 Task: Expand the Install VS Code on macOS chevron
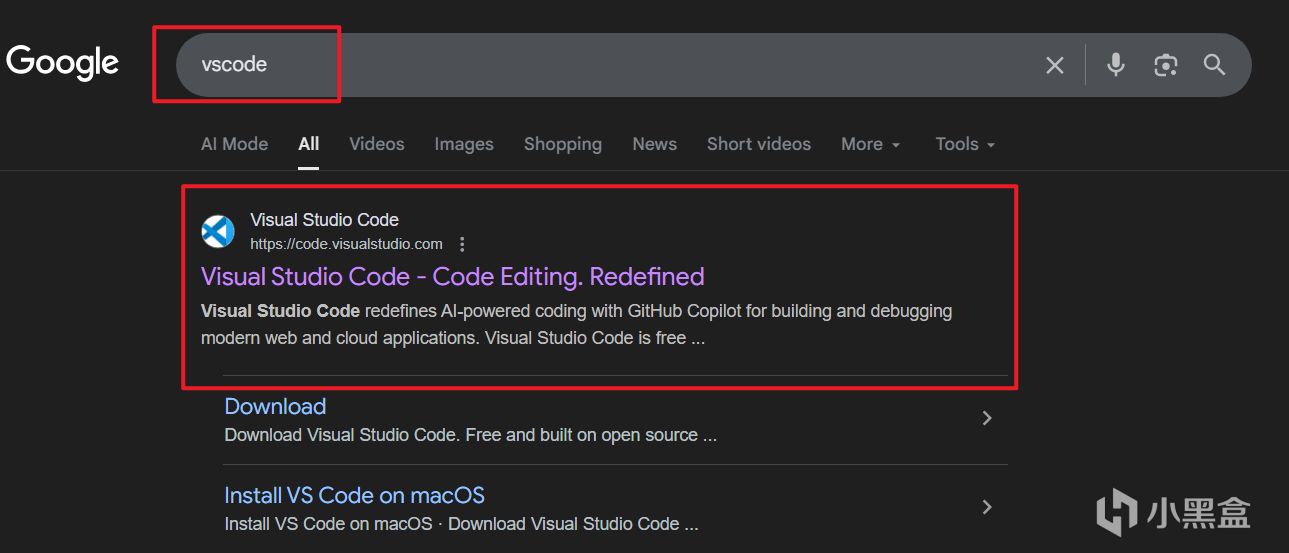987,507
